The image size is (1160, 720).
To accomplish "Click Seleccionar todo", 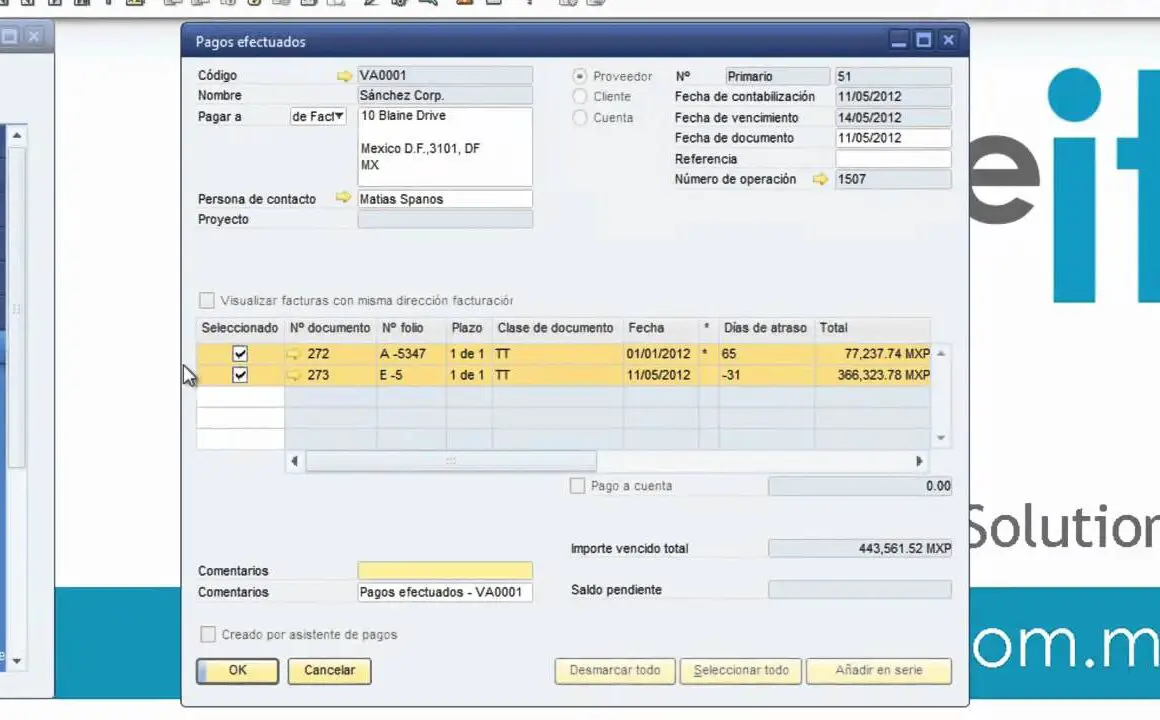I will coord(741,670).
